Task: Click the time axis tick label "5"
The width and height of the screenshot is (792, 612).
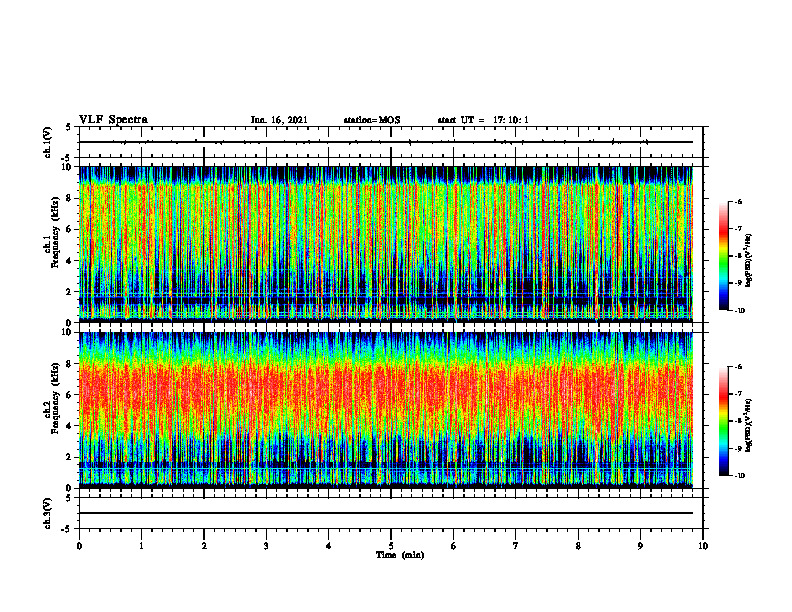Action: pos(391,546)
